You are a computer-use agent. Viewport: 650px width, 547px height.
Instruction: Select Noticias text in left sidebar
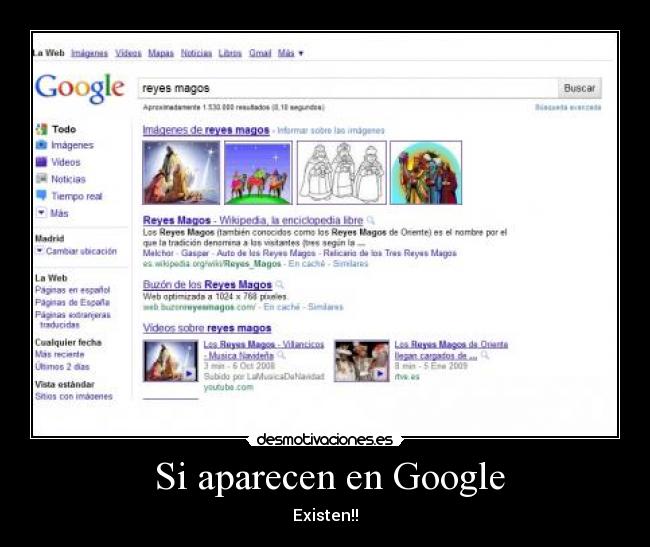(68, 179)
